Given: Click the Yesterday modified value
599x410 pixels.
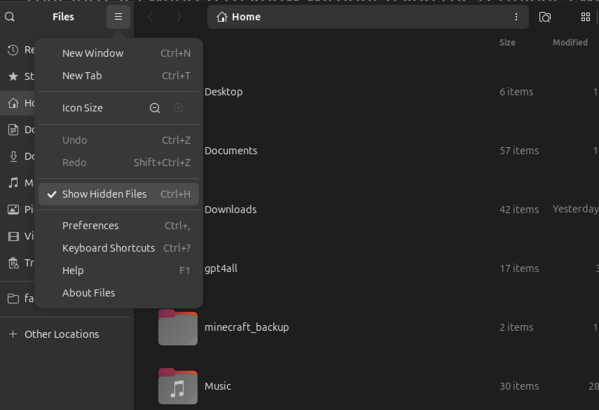Looking at the screenshot, I should [x=575, y=209].
